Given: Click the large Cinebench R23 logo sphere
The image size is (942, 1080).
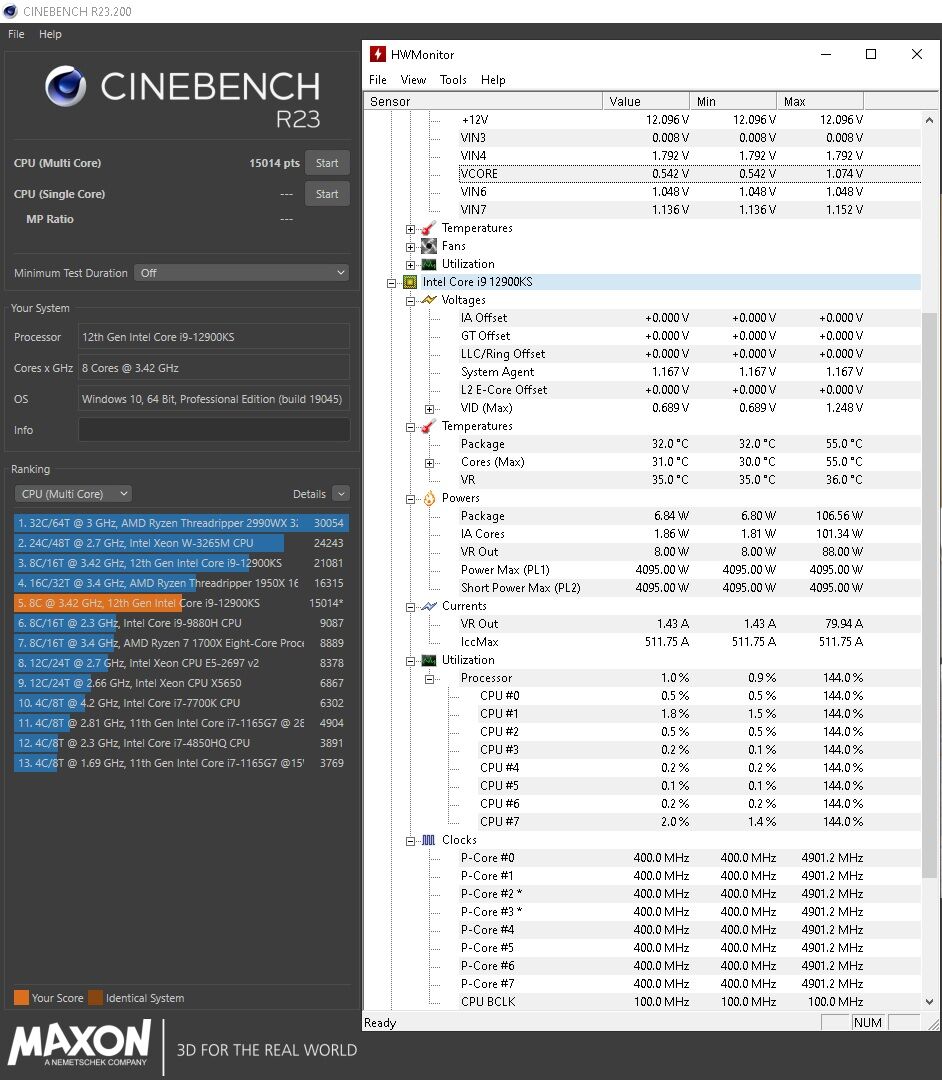Looking at the screenshot, I should coord(65,86).
